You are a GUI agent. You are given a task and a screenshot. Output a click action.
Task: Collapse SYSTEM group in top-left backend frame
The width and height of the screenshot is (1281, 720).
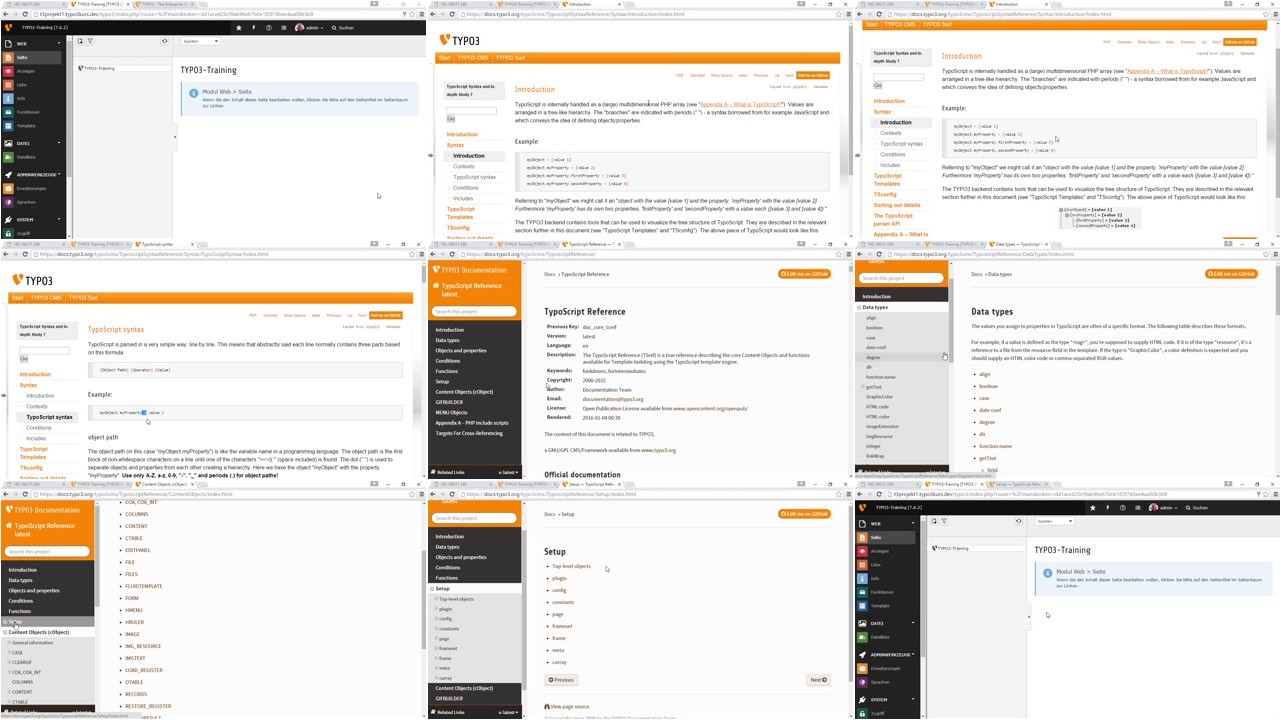pos(31,219)
